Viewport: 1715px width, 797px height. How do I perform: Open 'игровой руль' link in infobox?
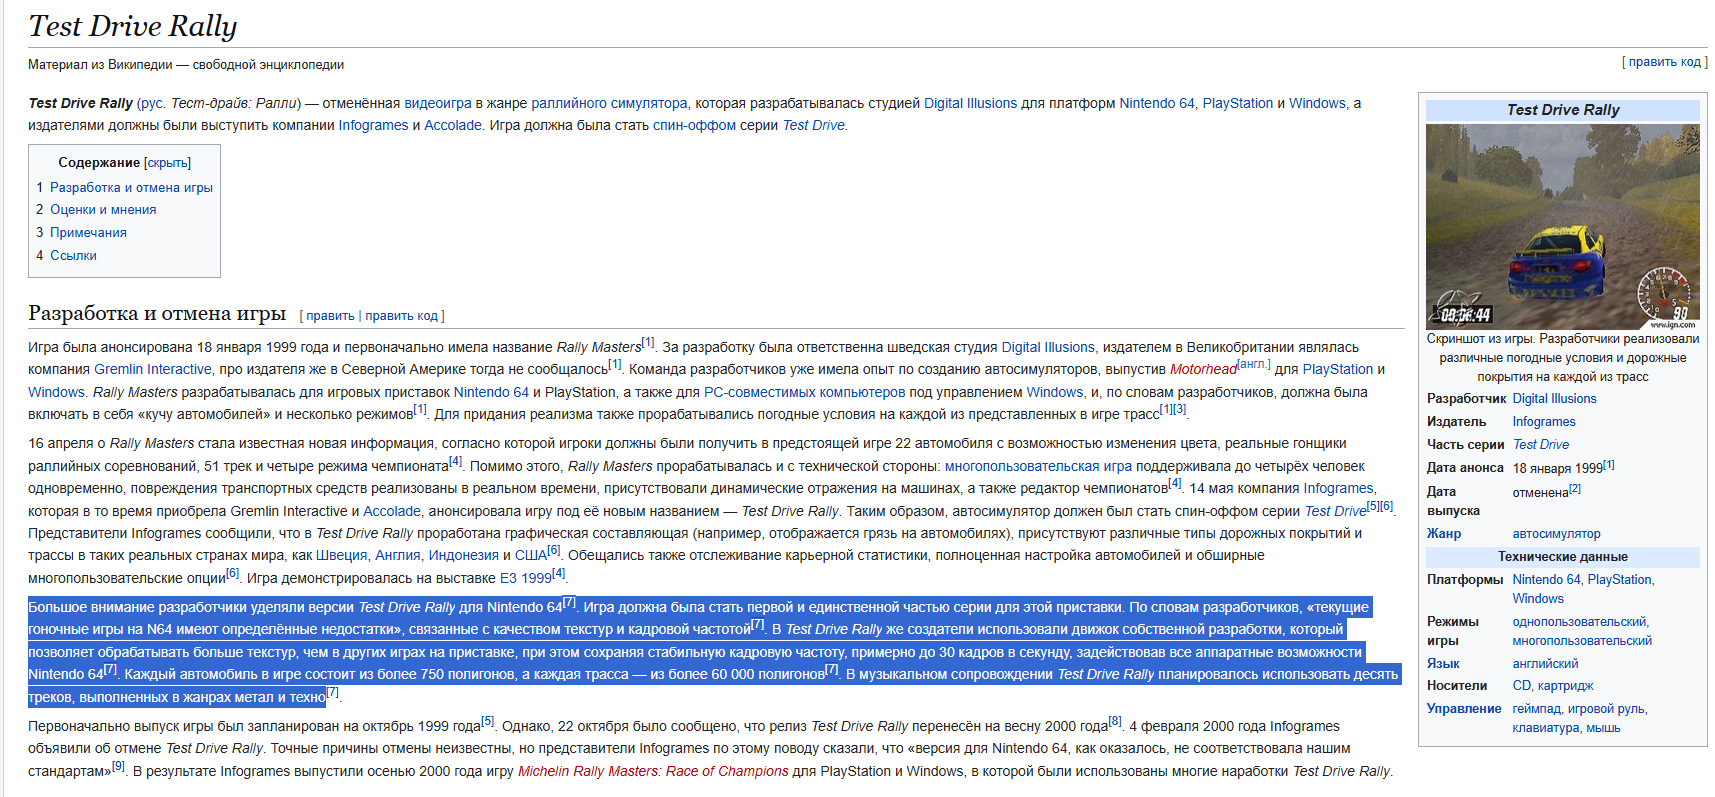pos(1605,708)
